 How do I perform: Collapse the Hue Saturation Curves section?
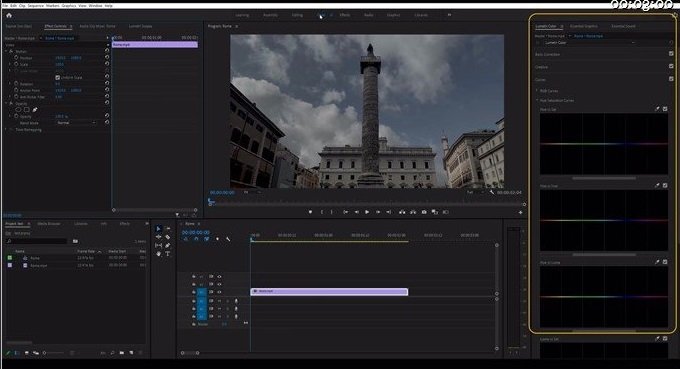(x=537, y=100)
